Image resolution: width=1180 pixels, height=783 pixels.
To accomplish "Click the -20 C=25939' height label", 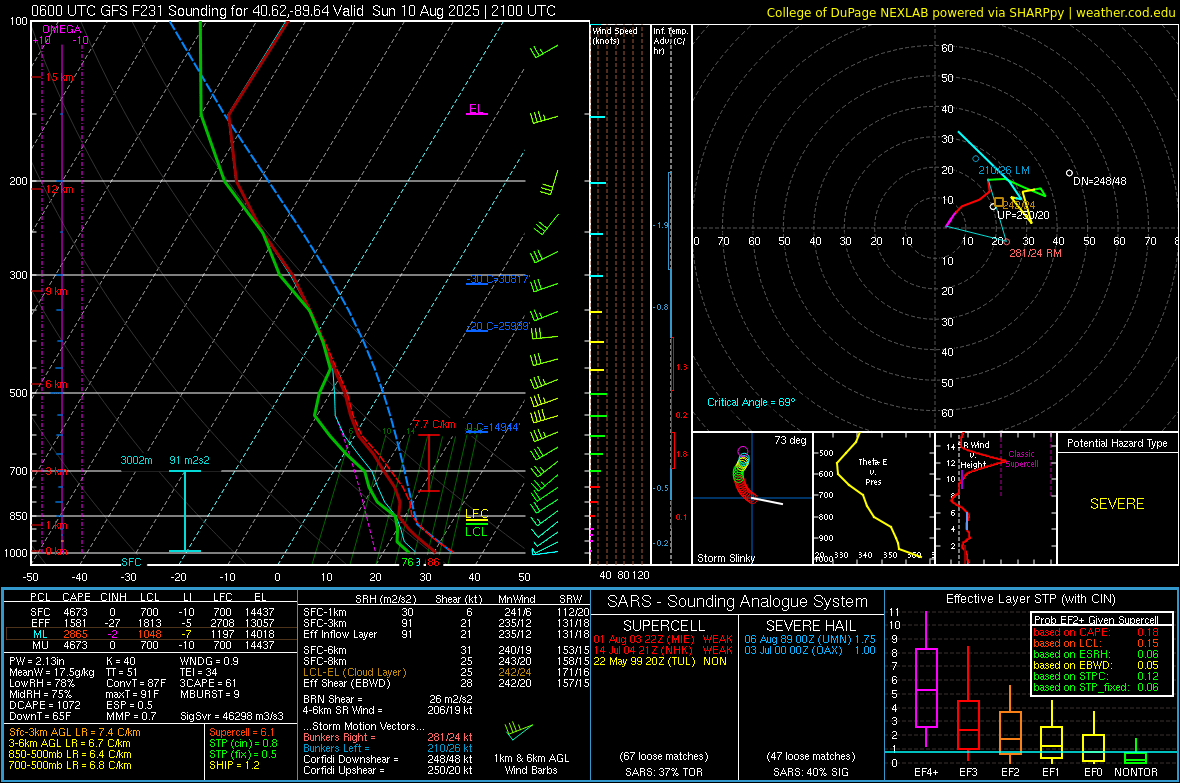I will point(497,327).
